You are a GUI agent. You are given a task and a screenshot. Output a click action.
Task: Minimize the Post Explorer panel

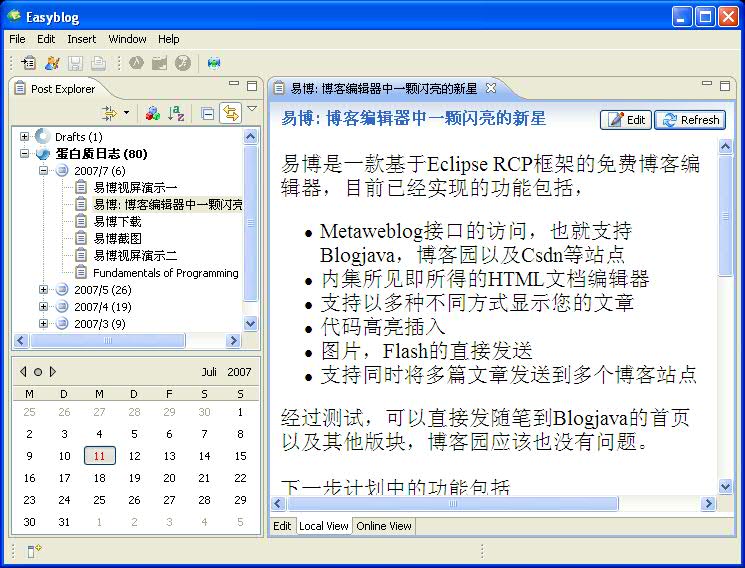click(234, 84)
